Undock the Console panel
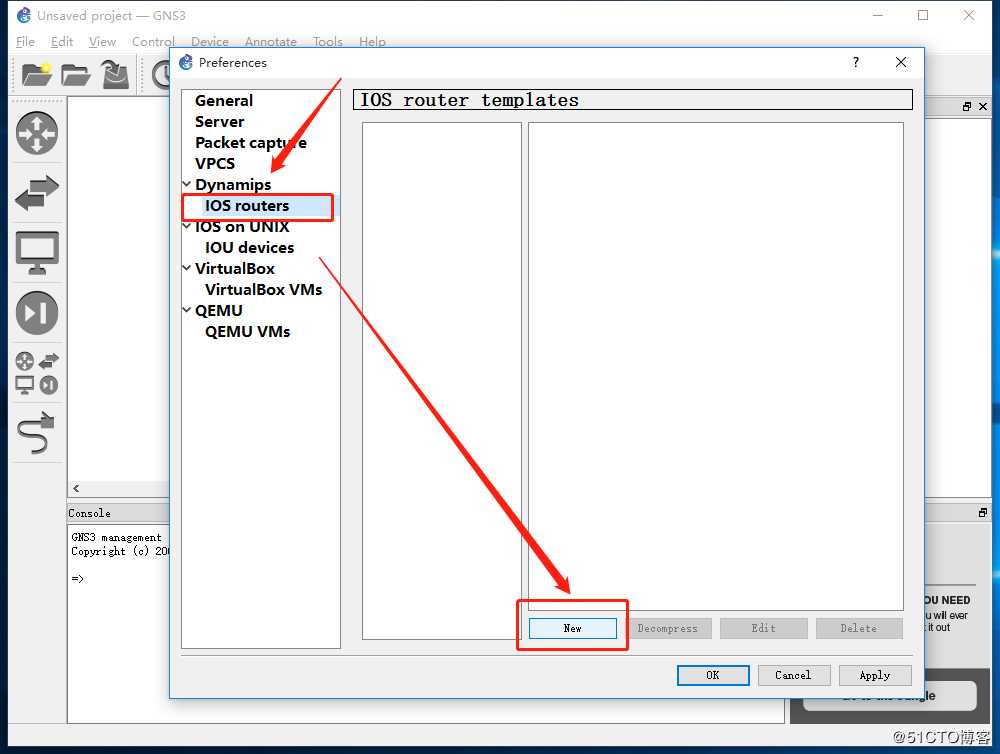 [983, 513]
